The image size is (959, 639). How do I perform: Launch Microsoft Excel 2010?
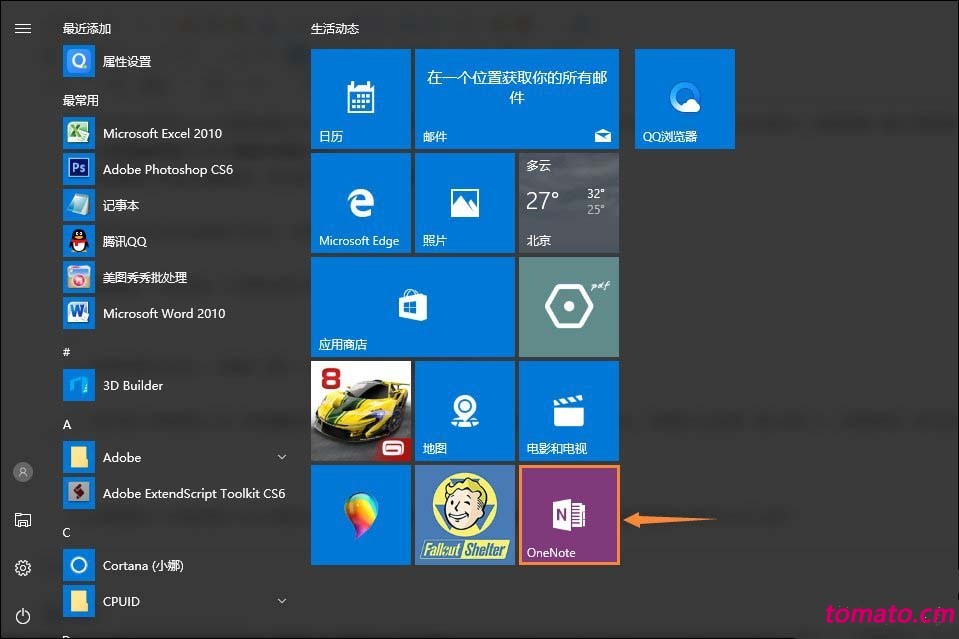tap(174, 133)
